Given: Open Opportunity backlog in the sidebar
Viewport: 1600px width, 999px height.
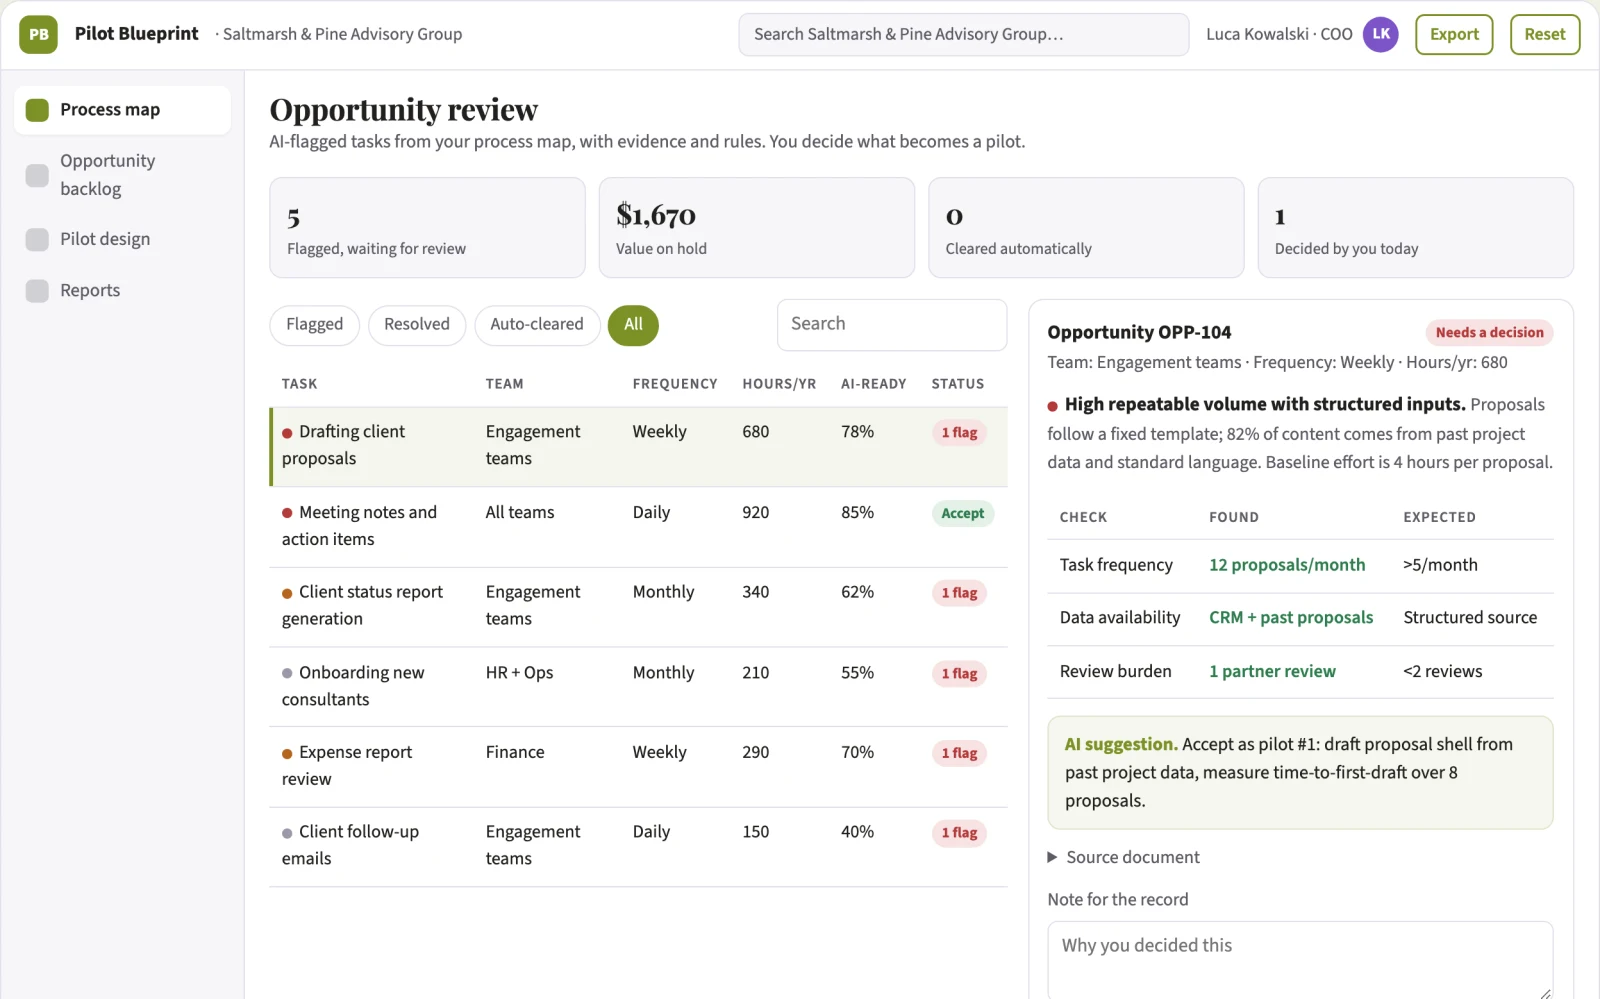Looking at the screenshot, I should click(x=122, y=175).
